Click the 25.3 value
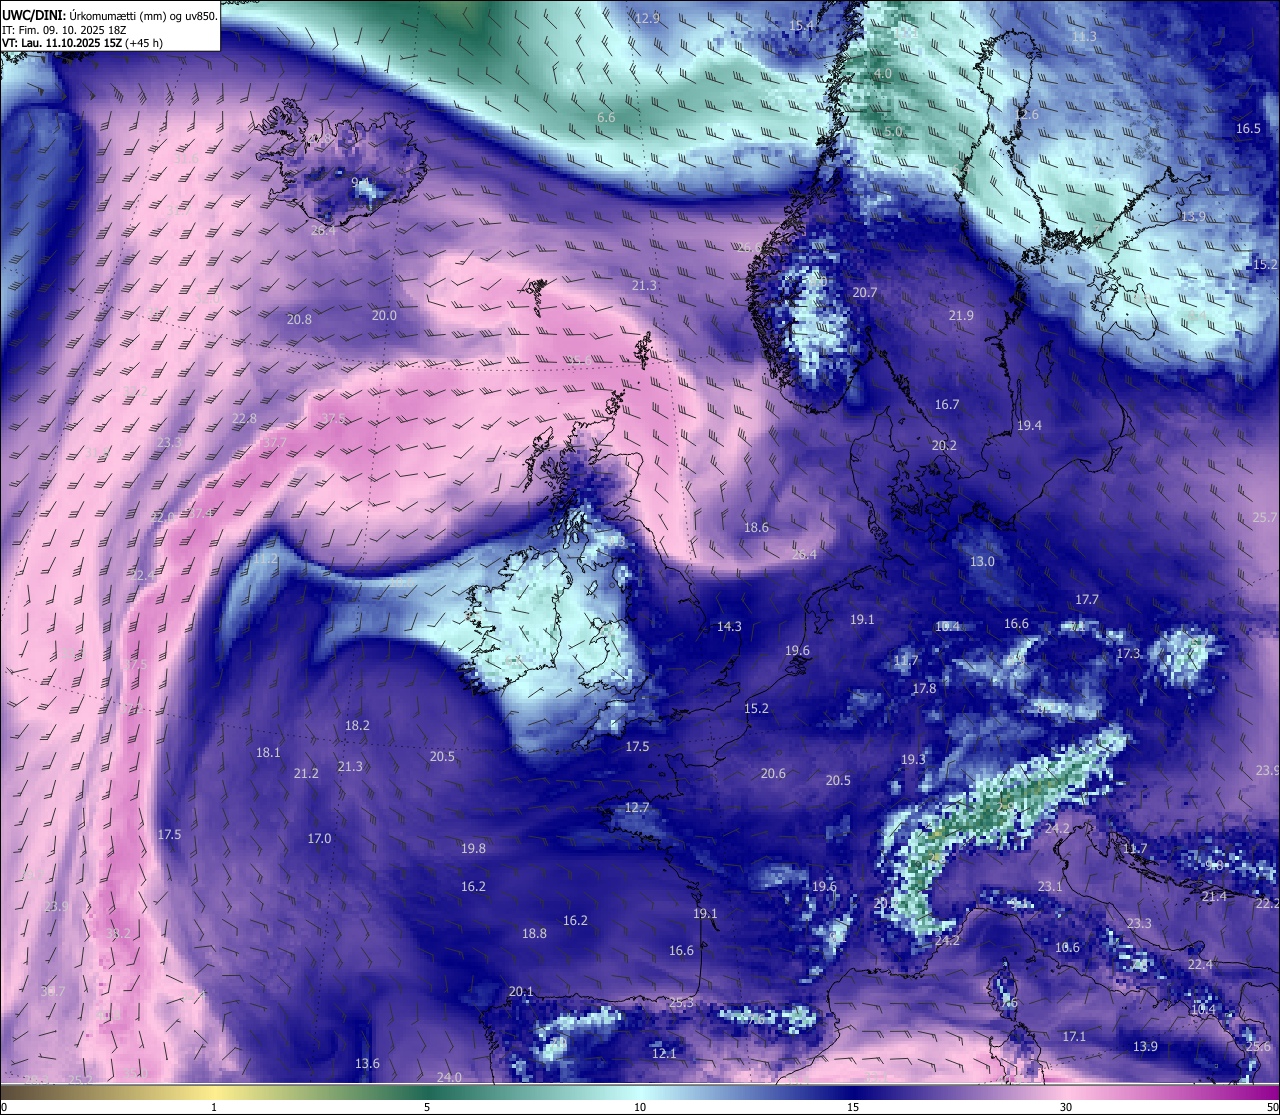Screen dimensions: 1280x1115 tap(681, 1003)
